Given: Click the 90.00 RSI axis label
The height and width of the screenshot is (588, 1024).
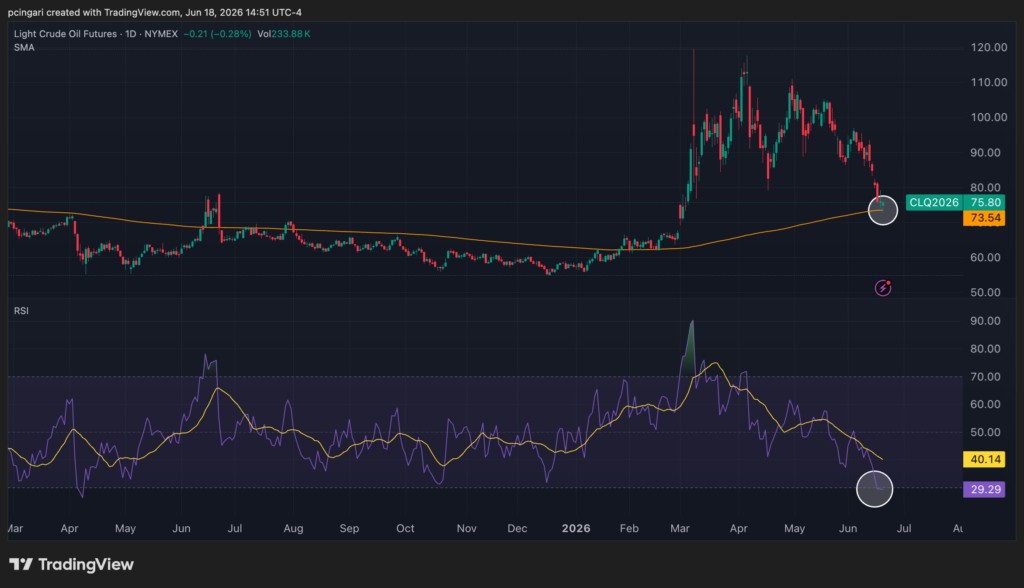Looking at the screenshot, I should (985, 321).
